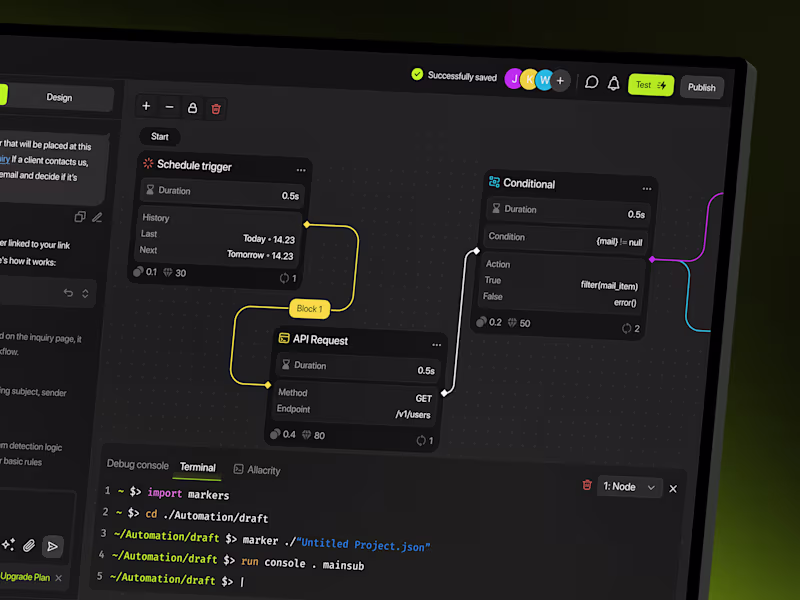Click Schedule trigger yellow output connector
Image resolution: width=800 pixels, height=600 pixels.
point(307,224)
